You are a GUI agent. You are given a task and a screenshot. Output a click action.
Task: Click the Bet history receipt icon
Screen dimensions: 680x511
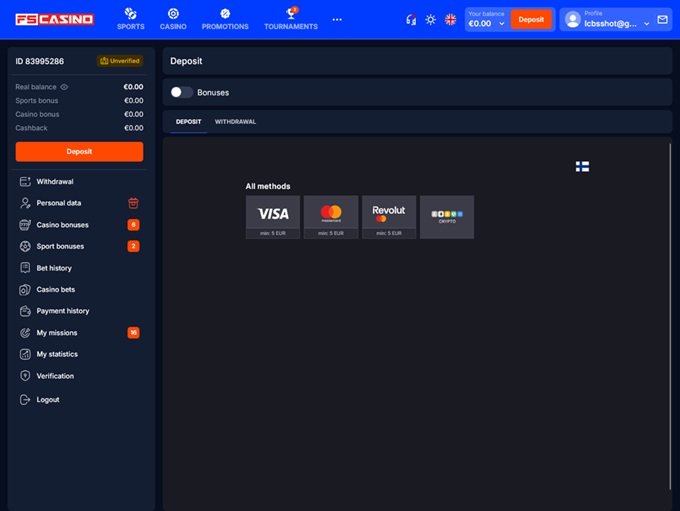point(25,268)
